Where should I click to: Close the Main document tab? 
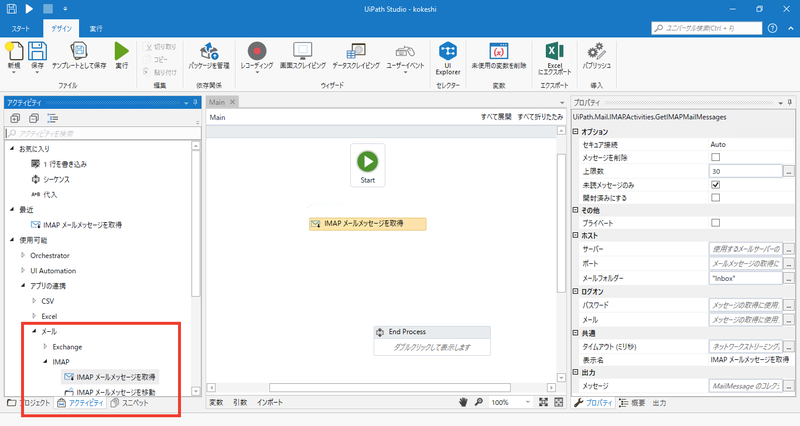click(232, 102)
